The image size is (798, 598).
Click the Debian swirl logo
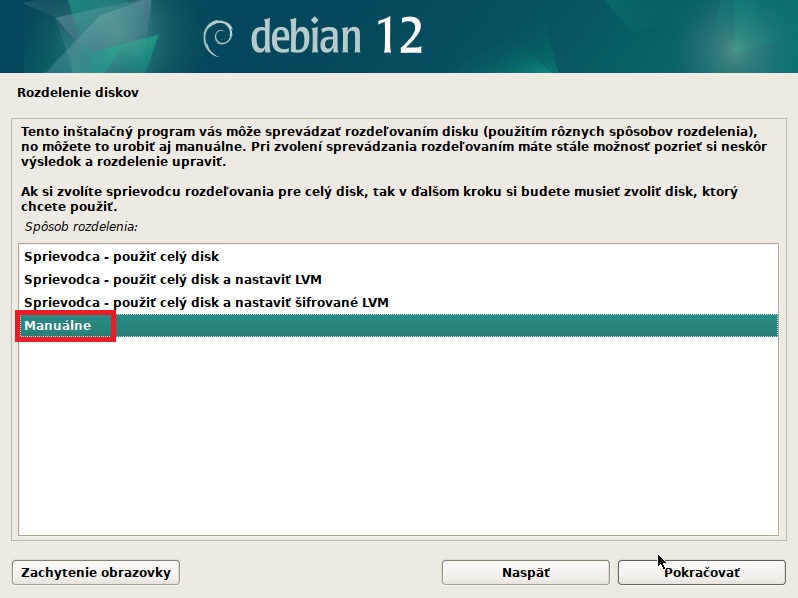tap(220, 37)
